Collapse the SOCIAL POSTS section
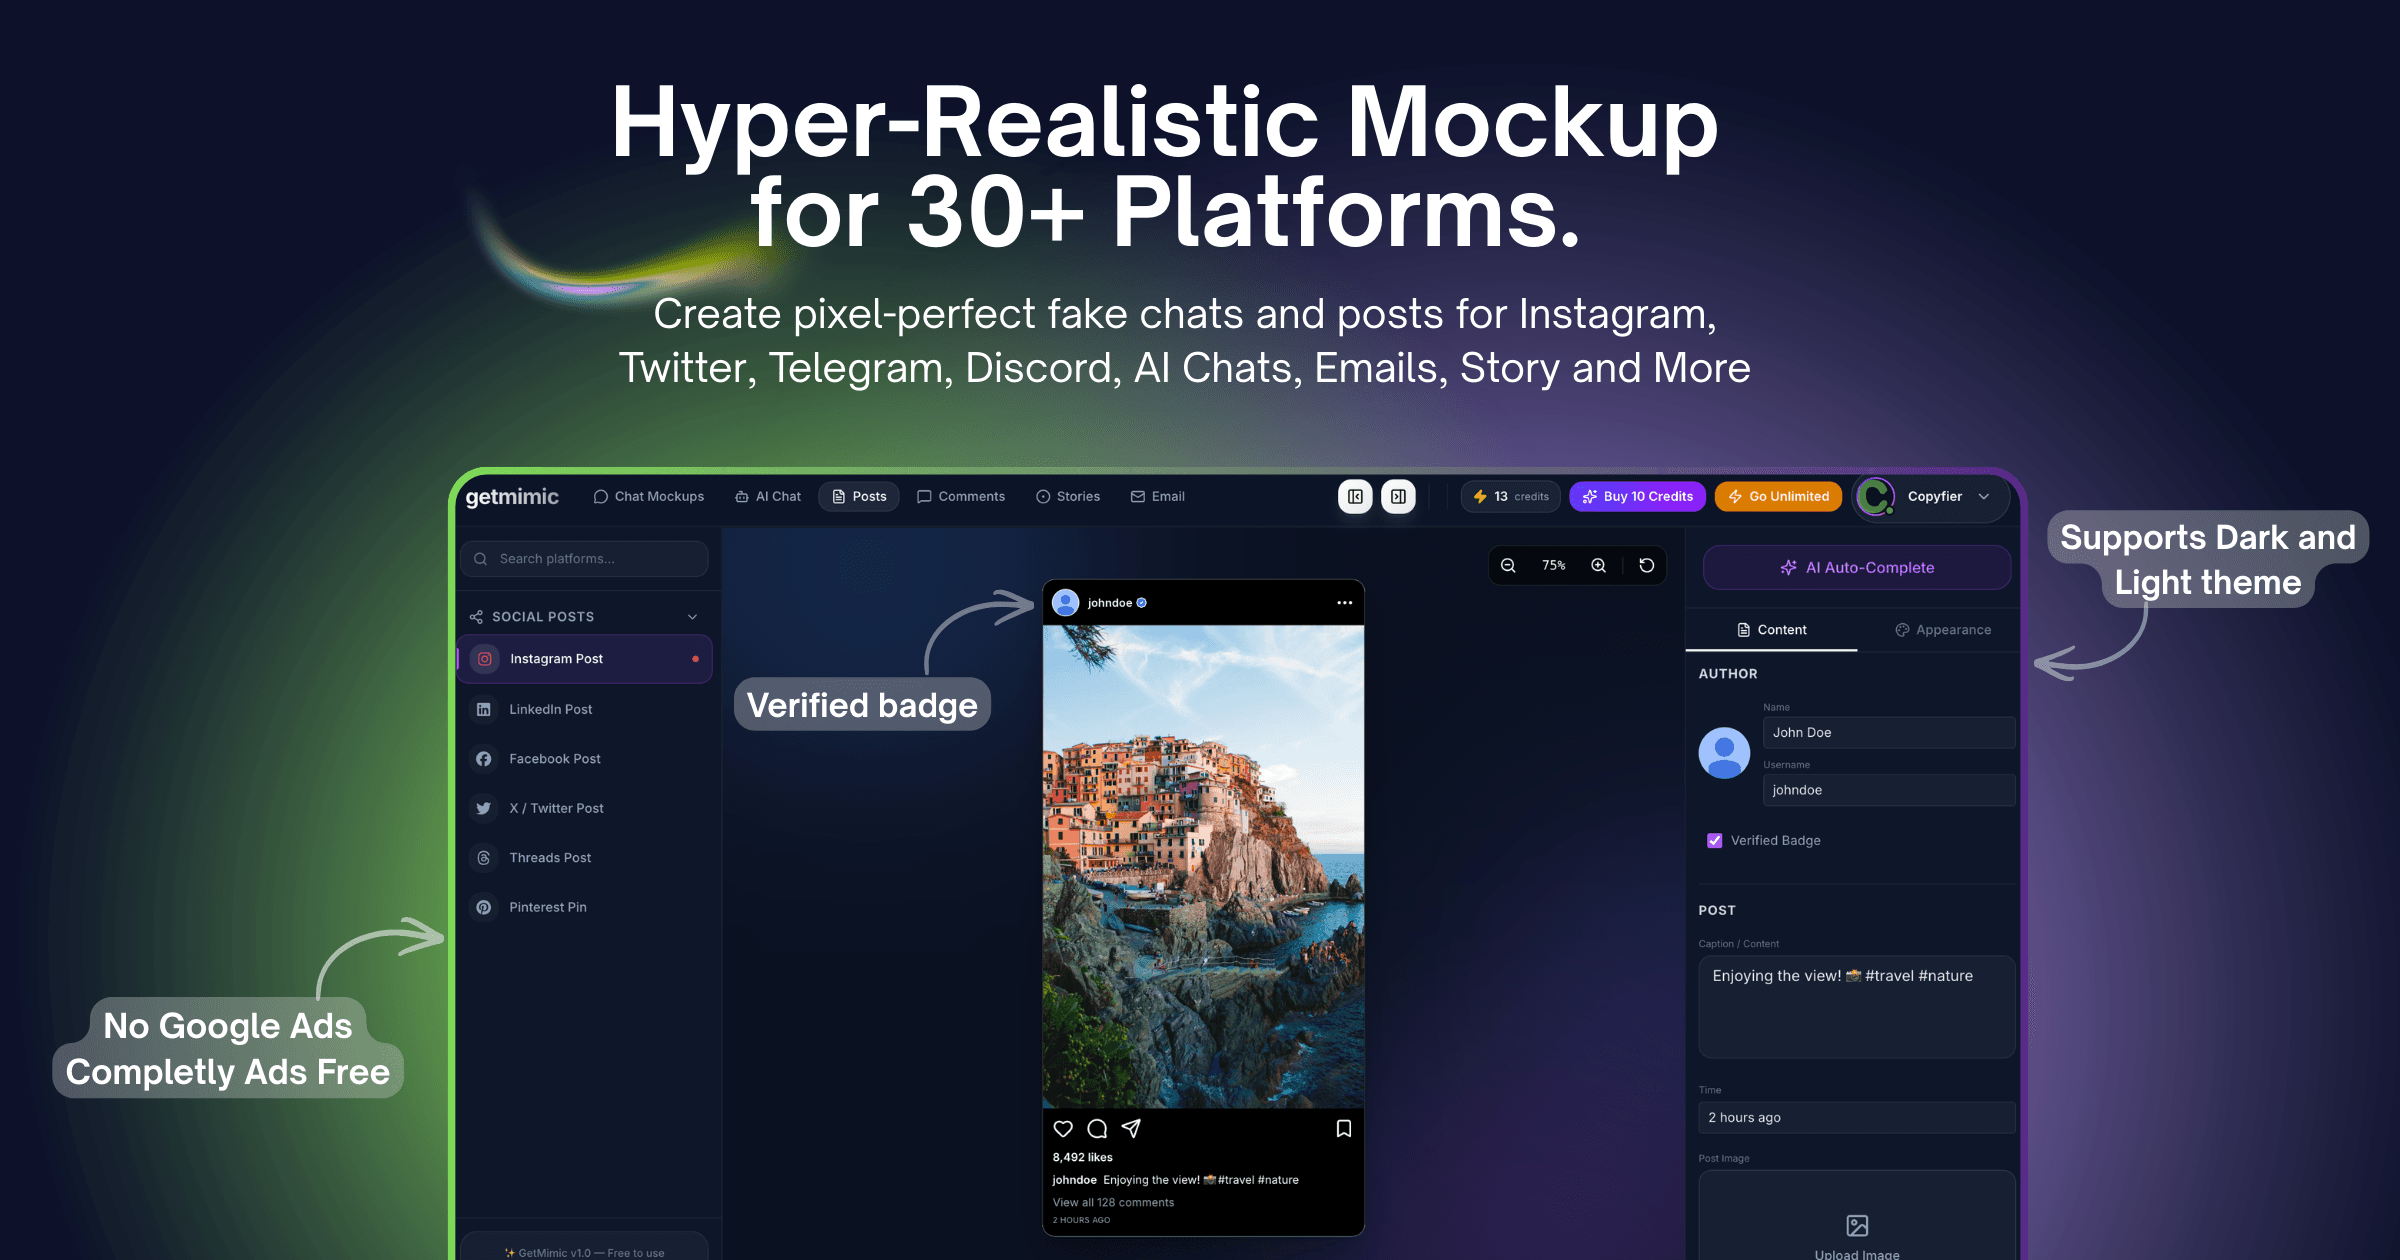 point(692,616)
